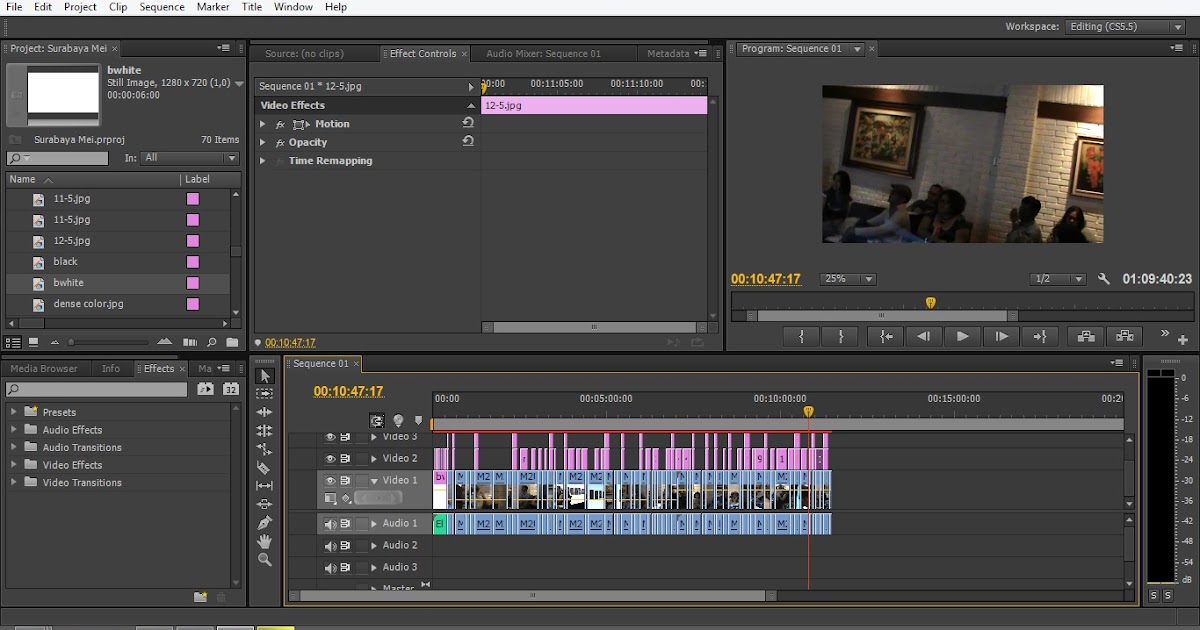Switch to the Media Browser tab

[44, 369]
